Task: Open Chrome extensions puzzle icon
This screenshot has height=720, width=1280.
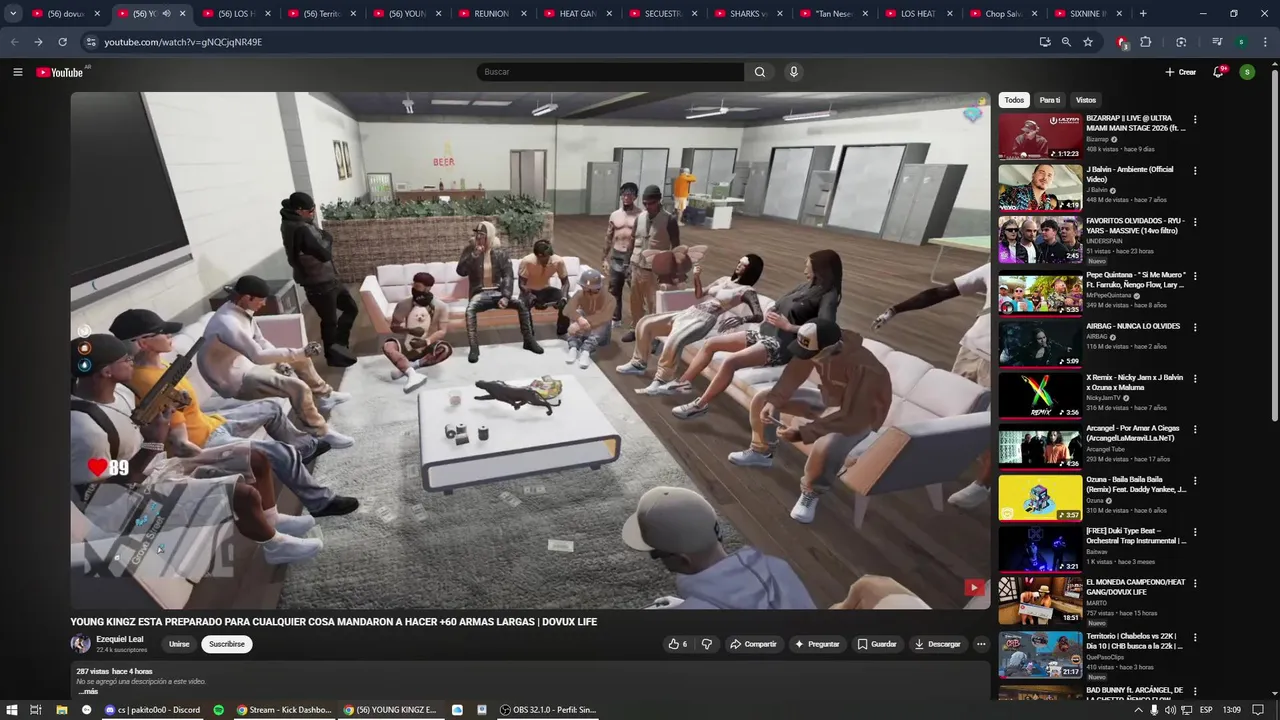Action: pyautogui.click(x=1146, y=42)
